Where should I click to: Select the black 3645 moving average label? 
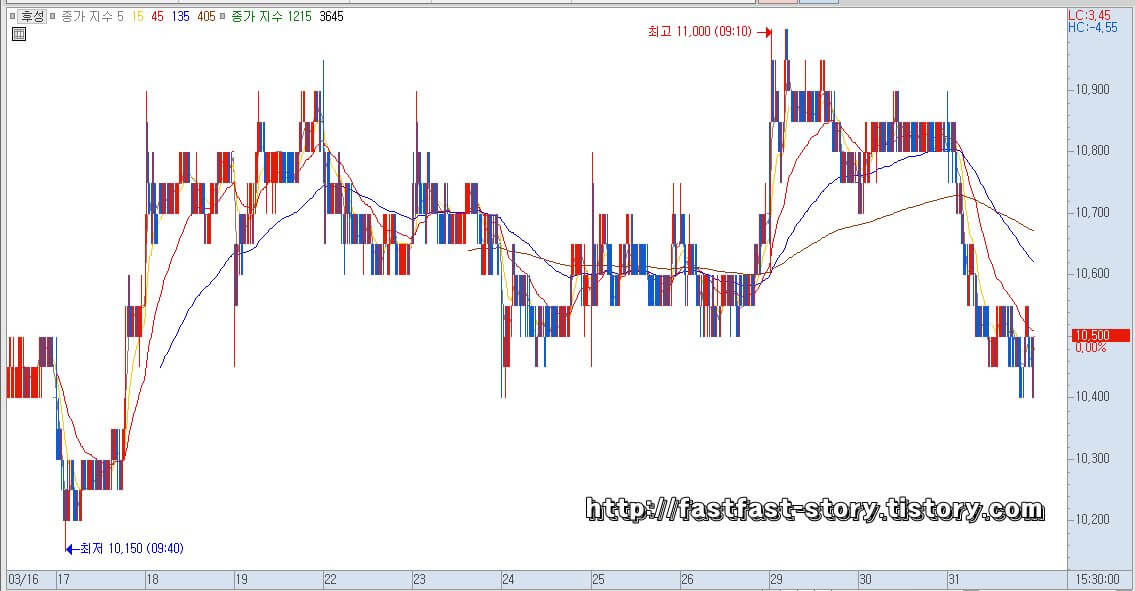click(332, 16)
